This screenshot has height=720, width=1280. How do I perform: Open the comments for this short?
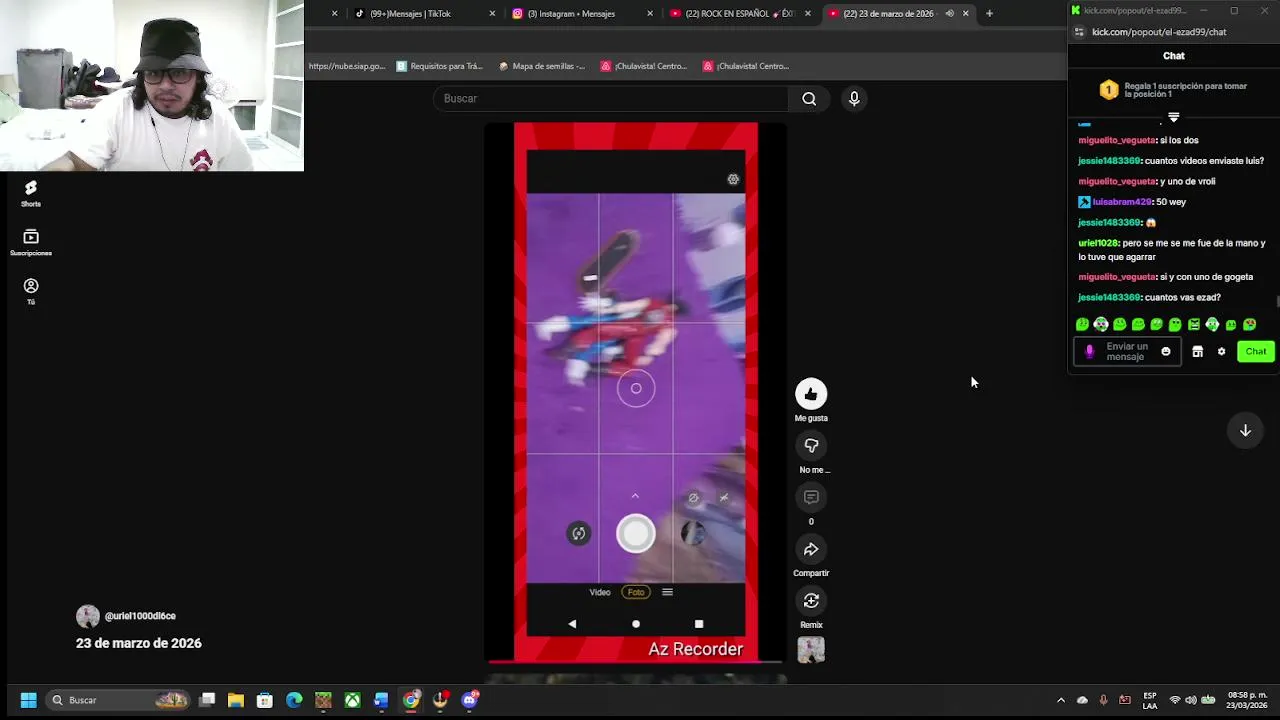(x=811, y=498)
